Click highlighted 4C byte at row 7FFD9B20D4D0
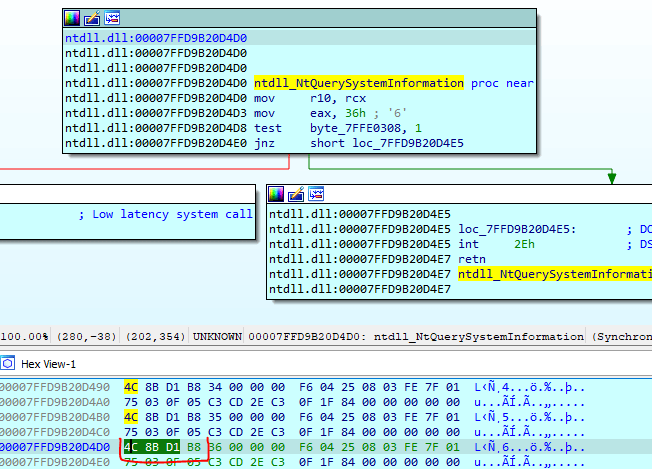Viewport: 652px width, 469px height. [x=131, y=447]
